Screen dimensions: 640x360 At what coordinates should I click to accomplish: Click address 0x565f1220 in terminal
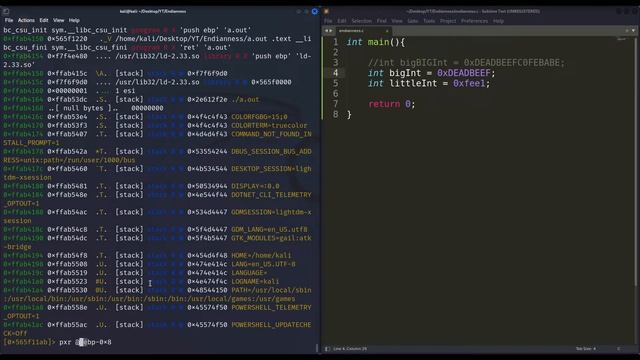(67, 39)
